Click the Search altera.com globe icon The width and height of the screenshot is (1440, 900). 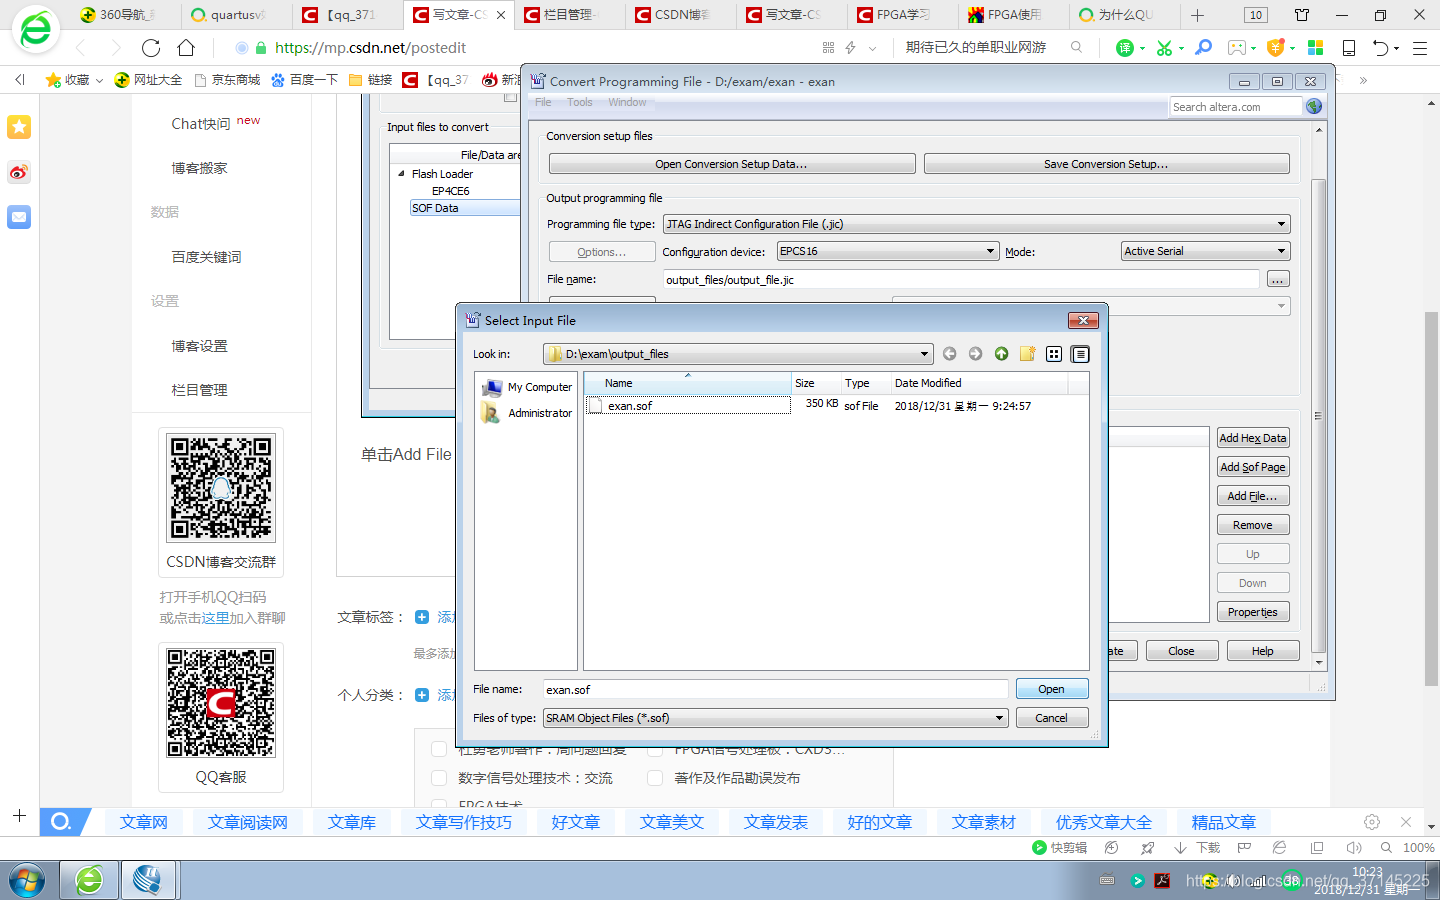(x=1312, y=105)
